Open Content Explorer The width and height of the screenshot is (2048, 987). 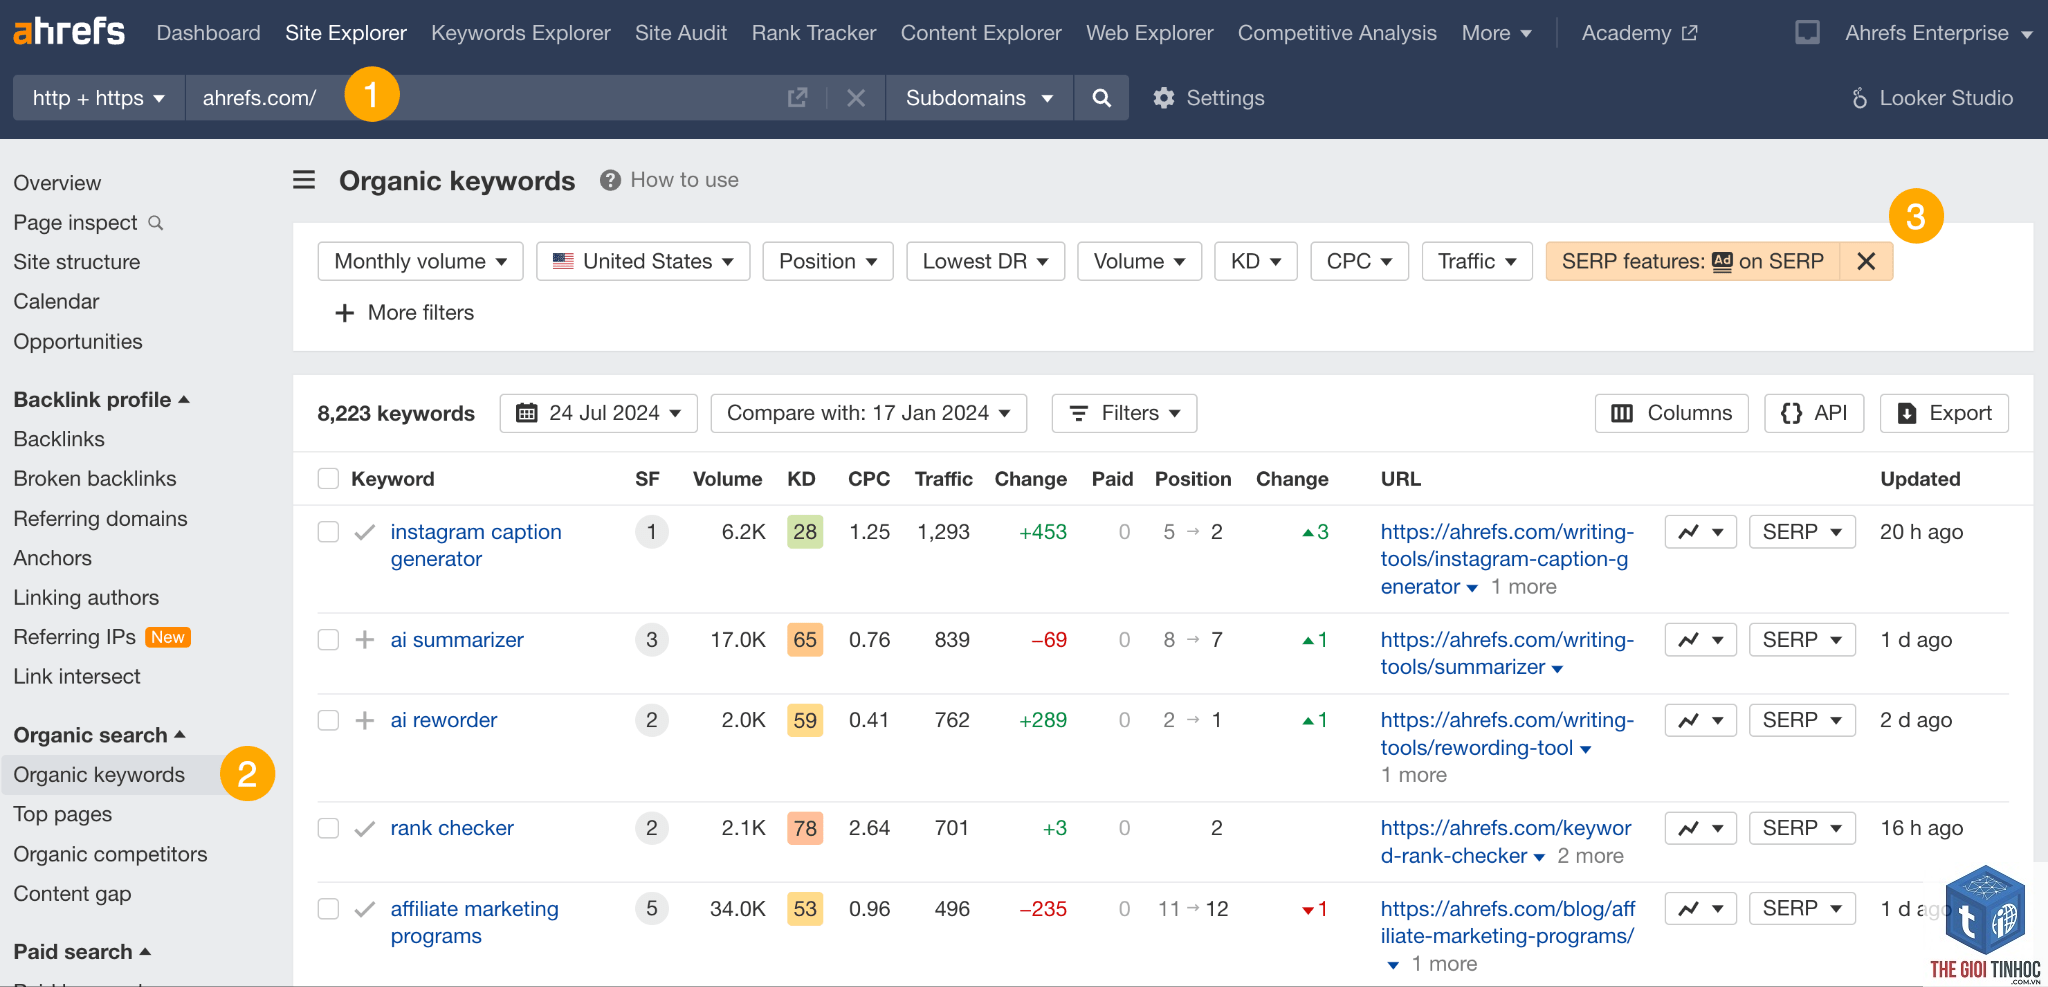click(x=981, y=33)
